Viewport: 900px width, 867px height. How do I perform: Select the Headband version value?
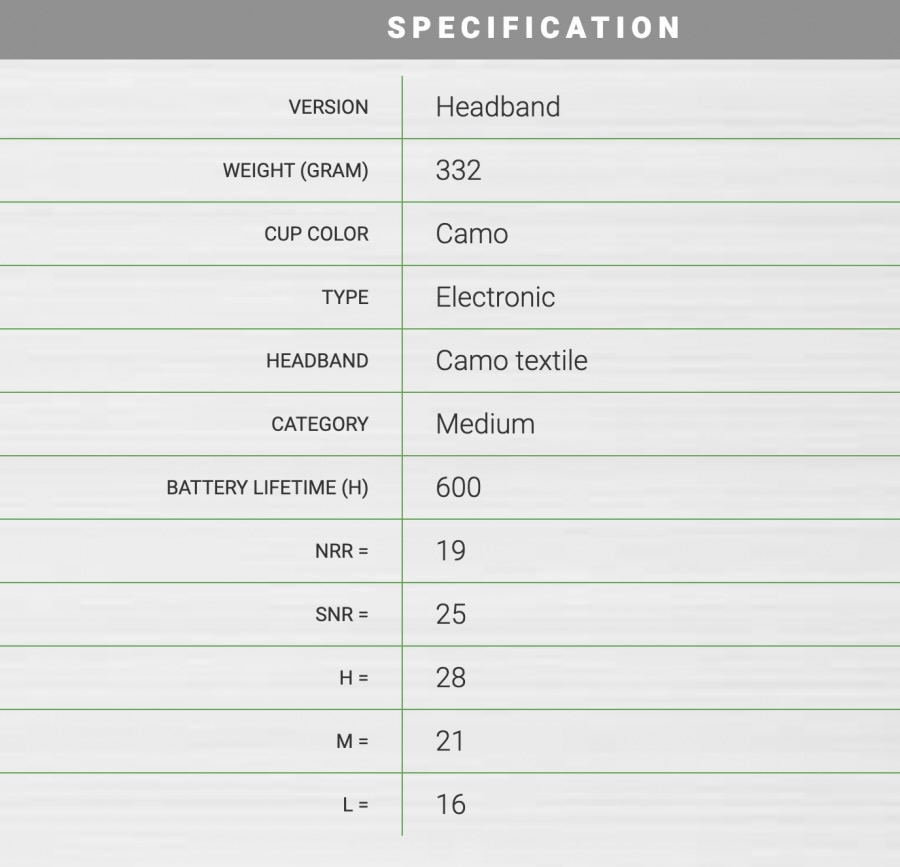pos(498,107)
